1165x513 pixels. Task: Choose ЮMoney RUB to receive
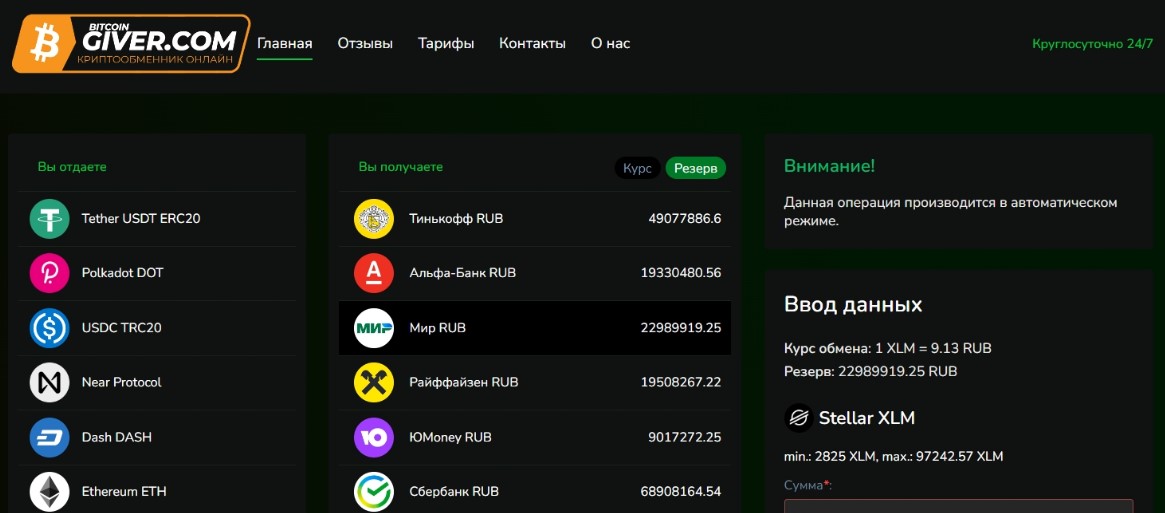[535, 437]
